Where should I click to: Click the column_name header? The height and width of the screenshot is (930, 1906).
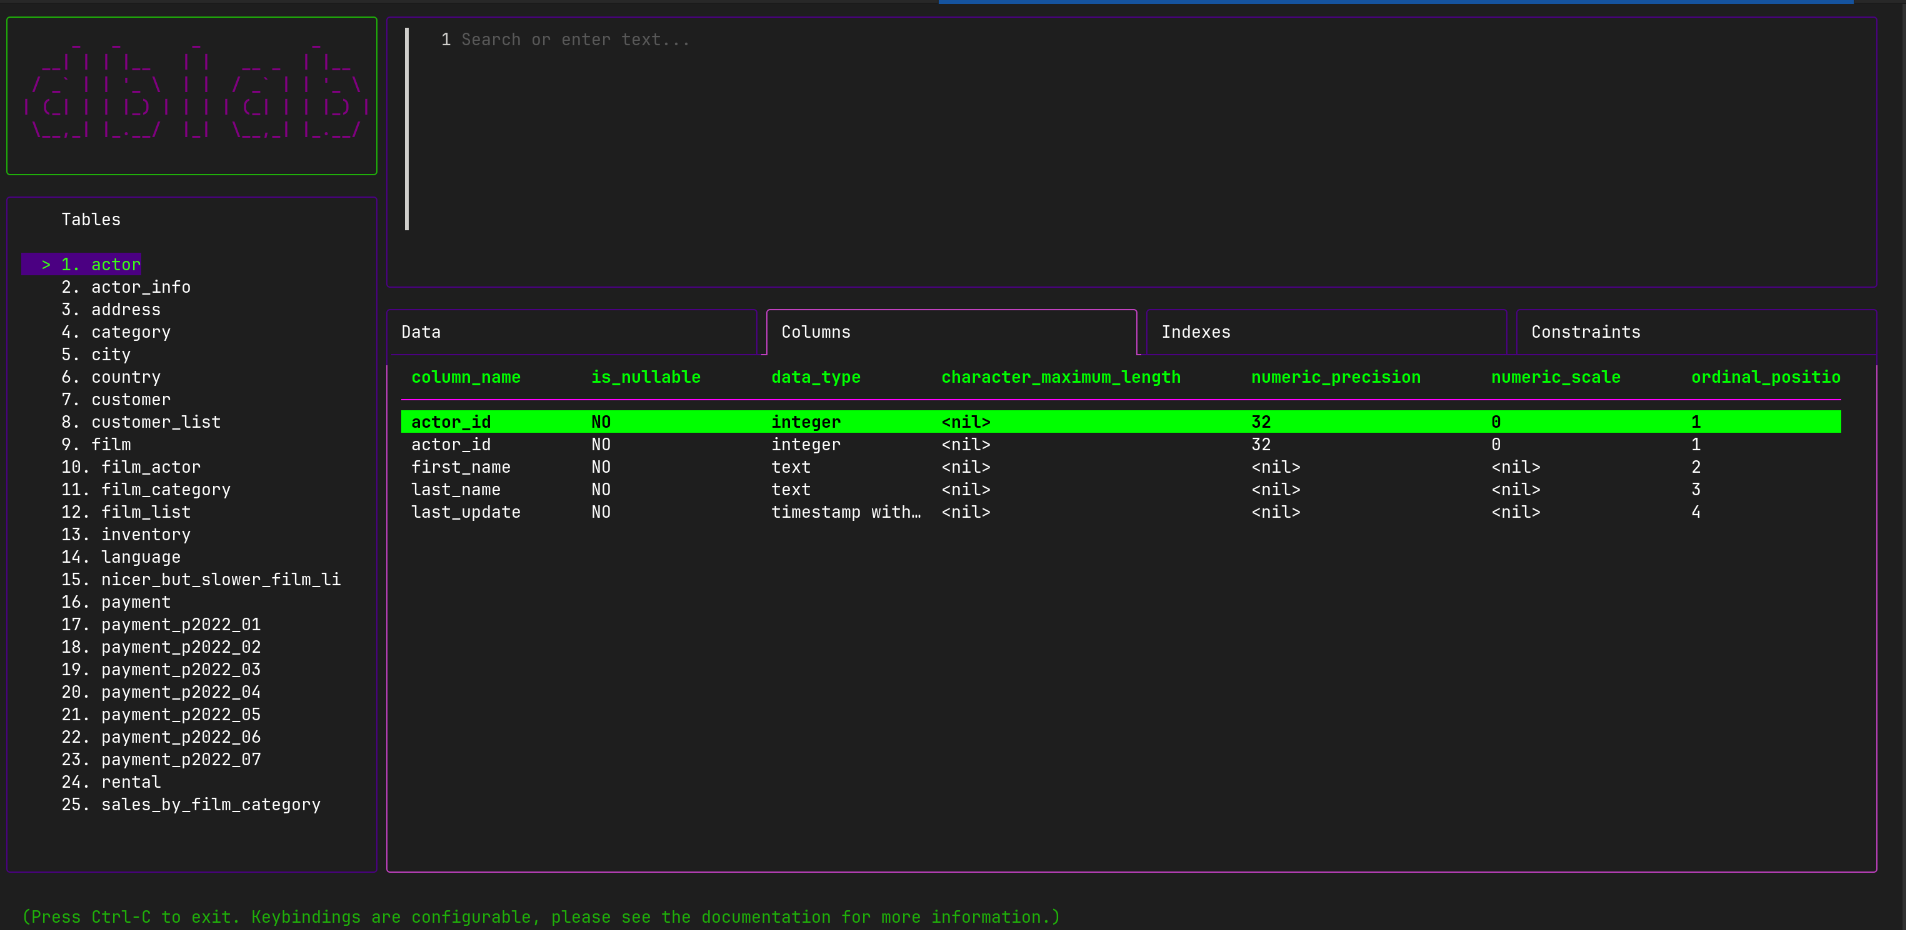pyautogui.click(x=466, y=377)
